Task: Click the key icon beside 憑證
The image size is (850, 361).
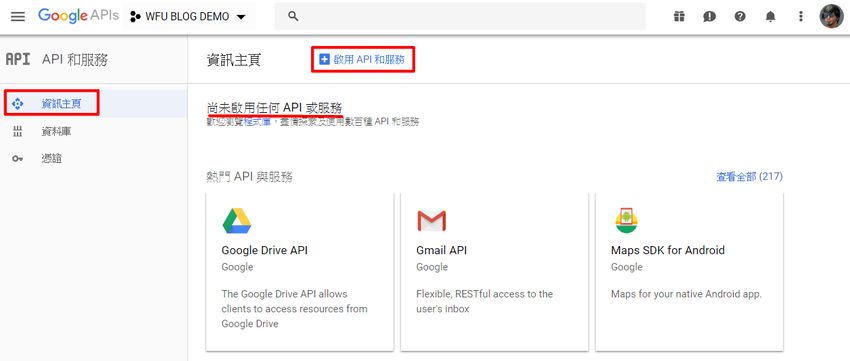Action: click(x=18, y=159)
